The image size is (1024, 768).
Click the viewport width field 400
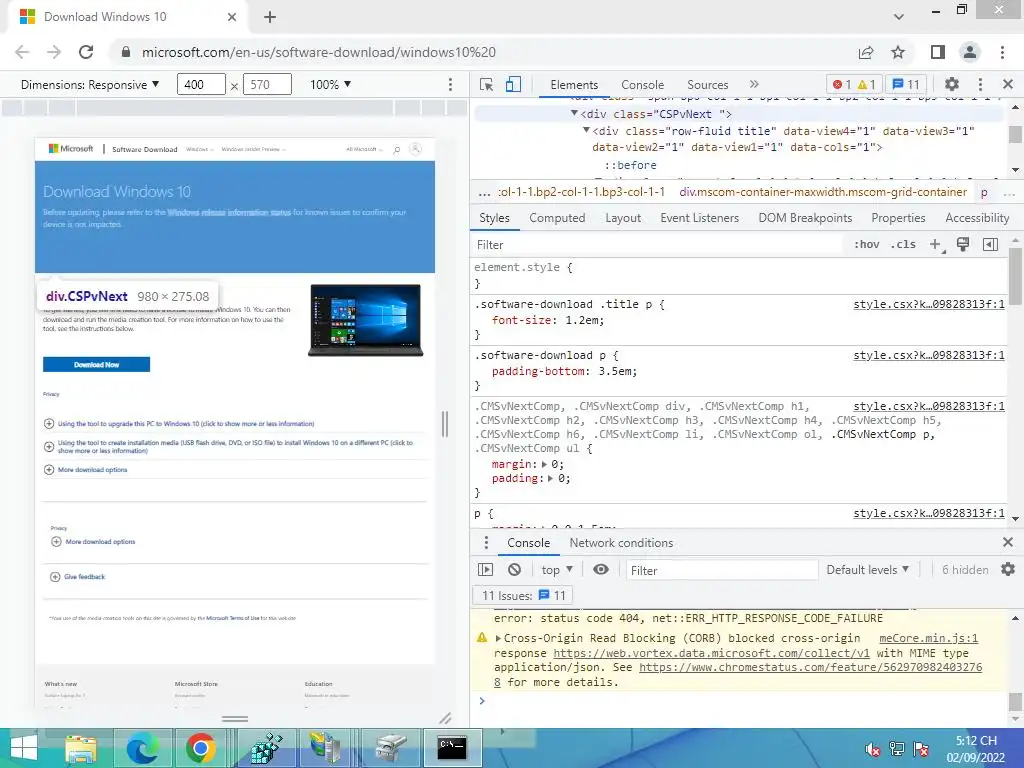(x=201, y=85)
